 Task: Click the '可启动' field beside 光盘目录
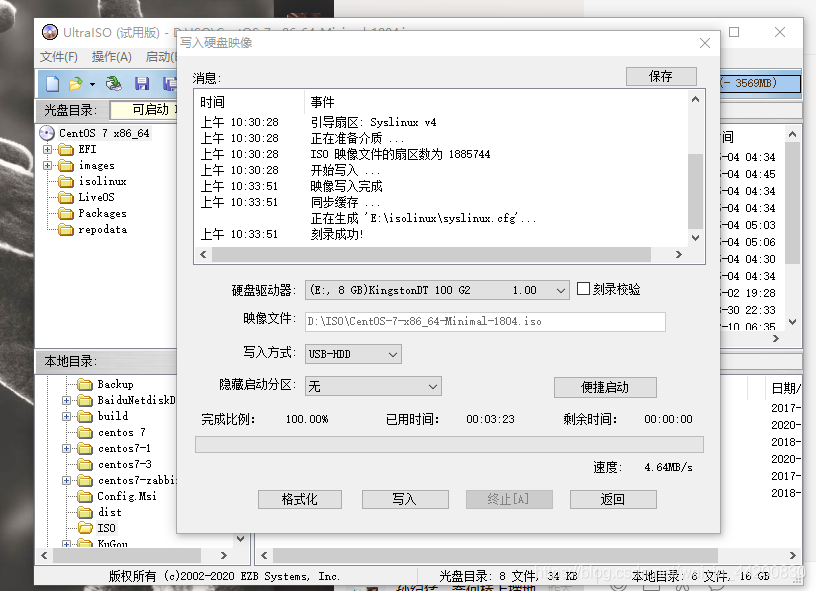tap(145, 110)
